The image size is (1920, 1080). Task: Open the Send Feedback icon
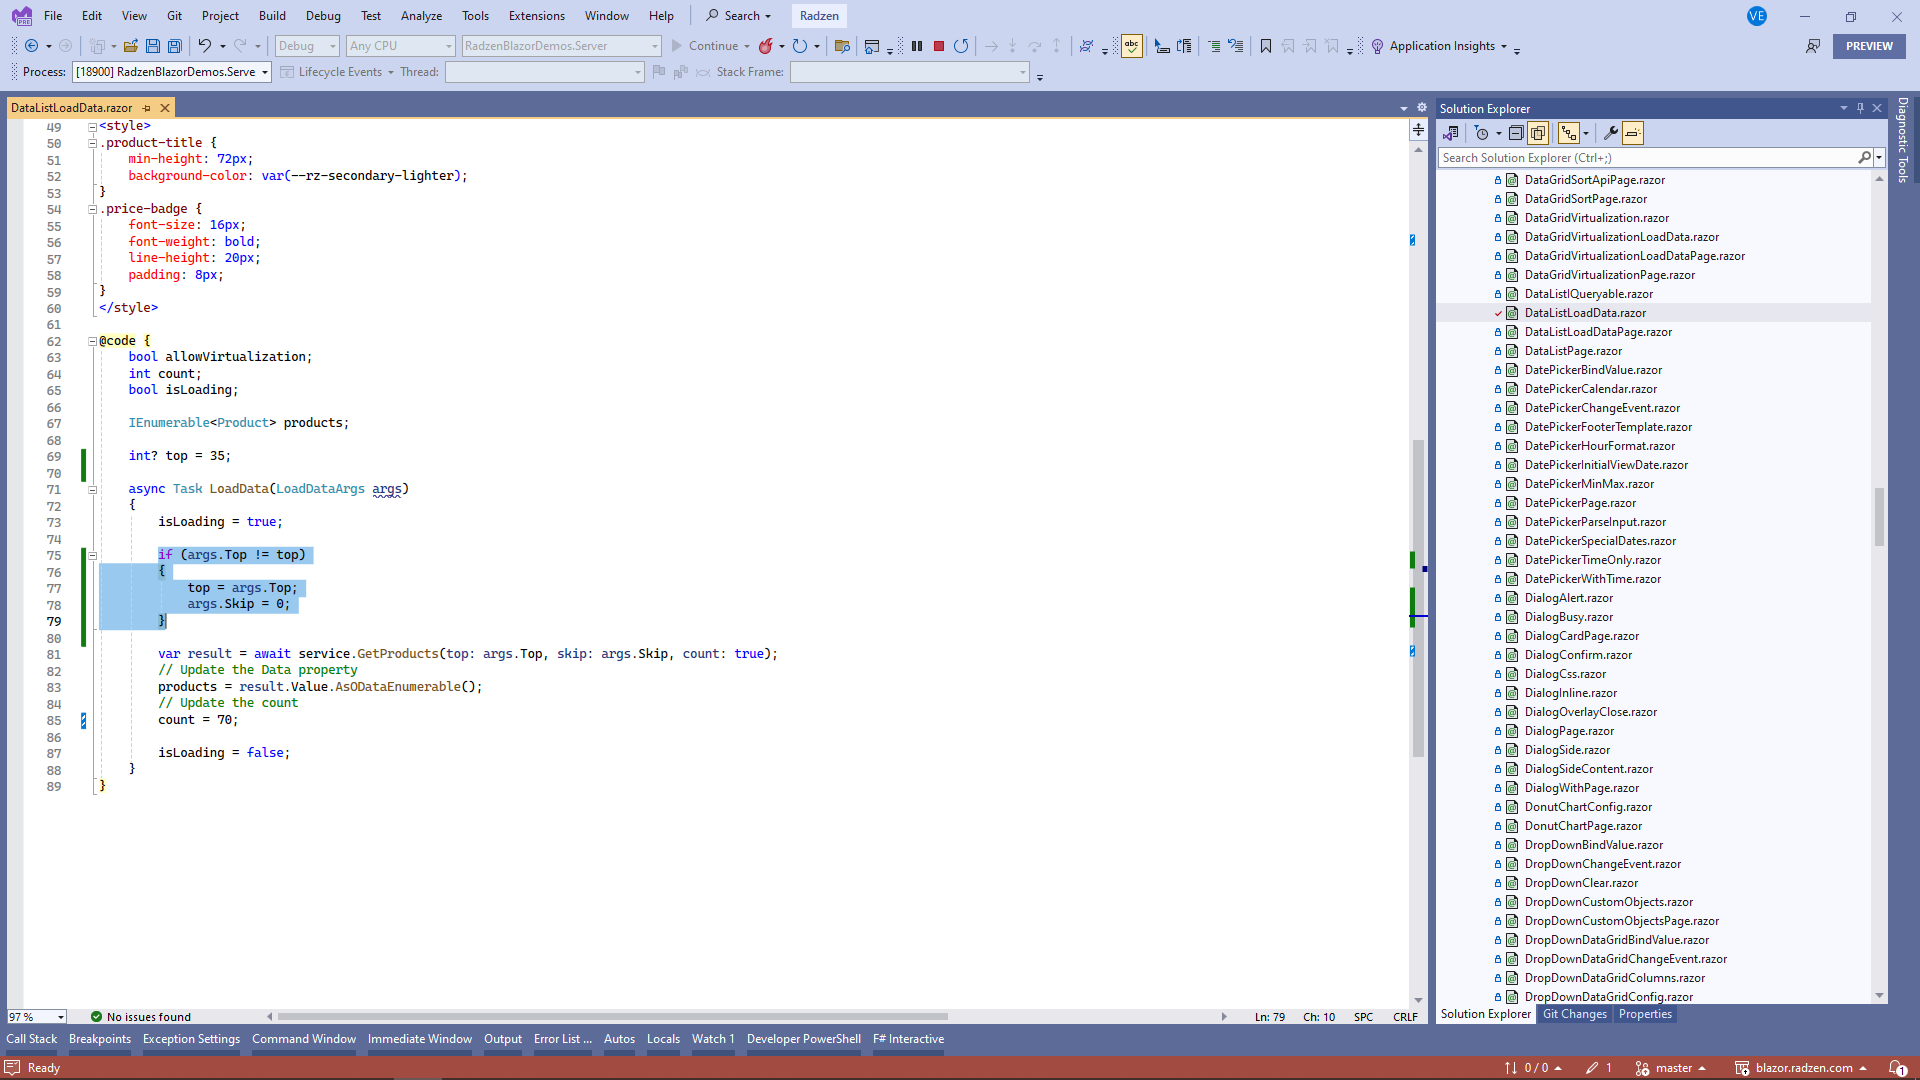tap(1812, 46)
